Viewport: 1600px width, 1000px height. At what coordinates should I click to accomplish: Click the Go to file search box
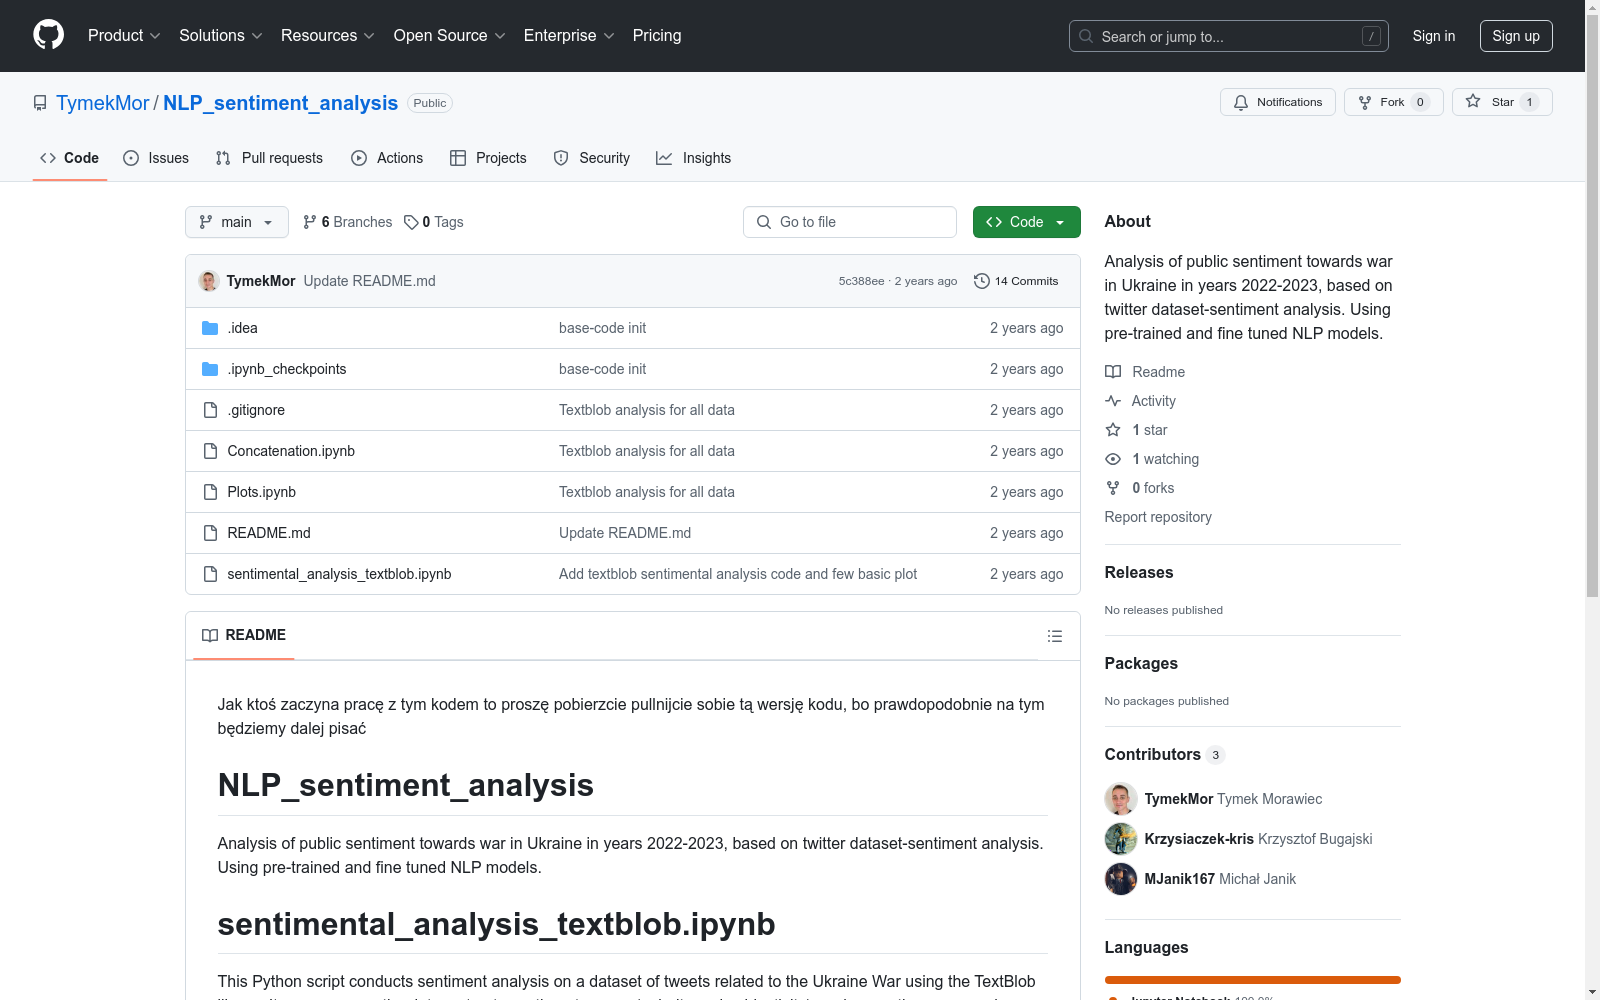[x=849, y=222]
